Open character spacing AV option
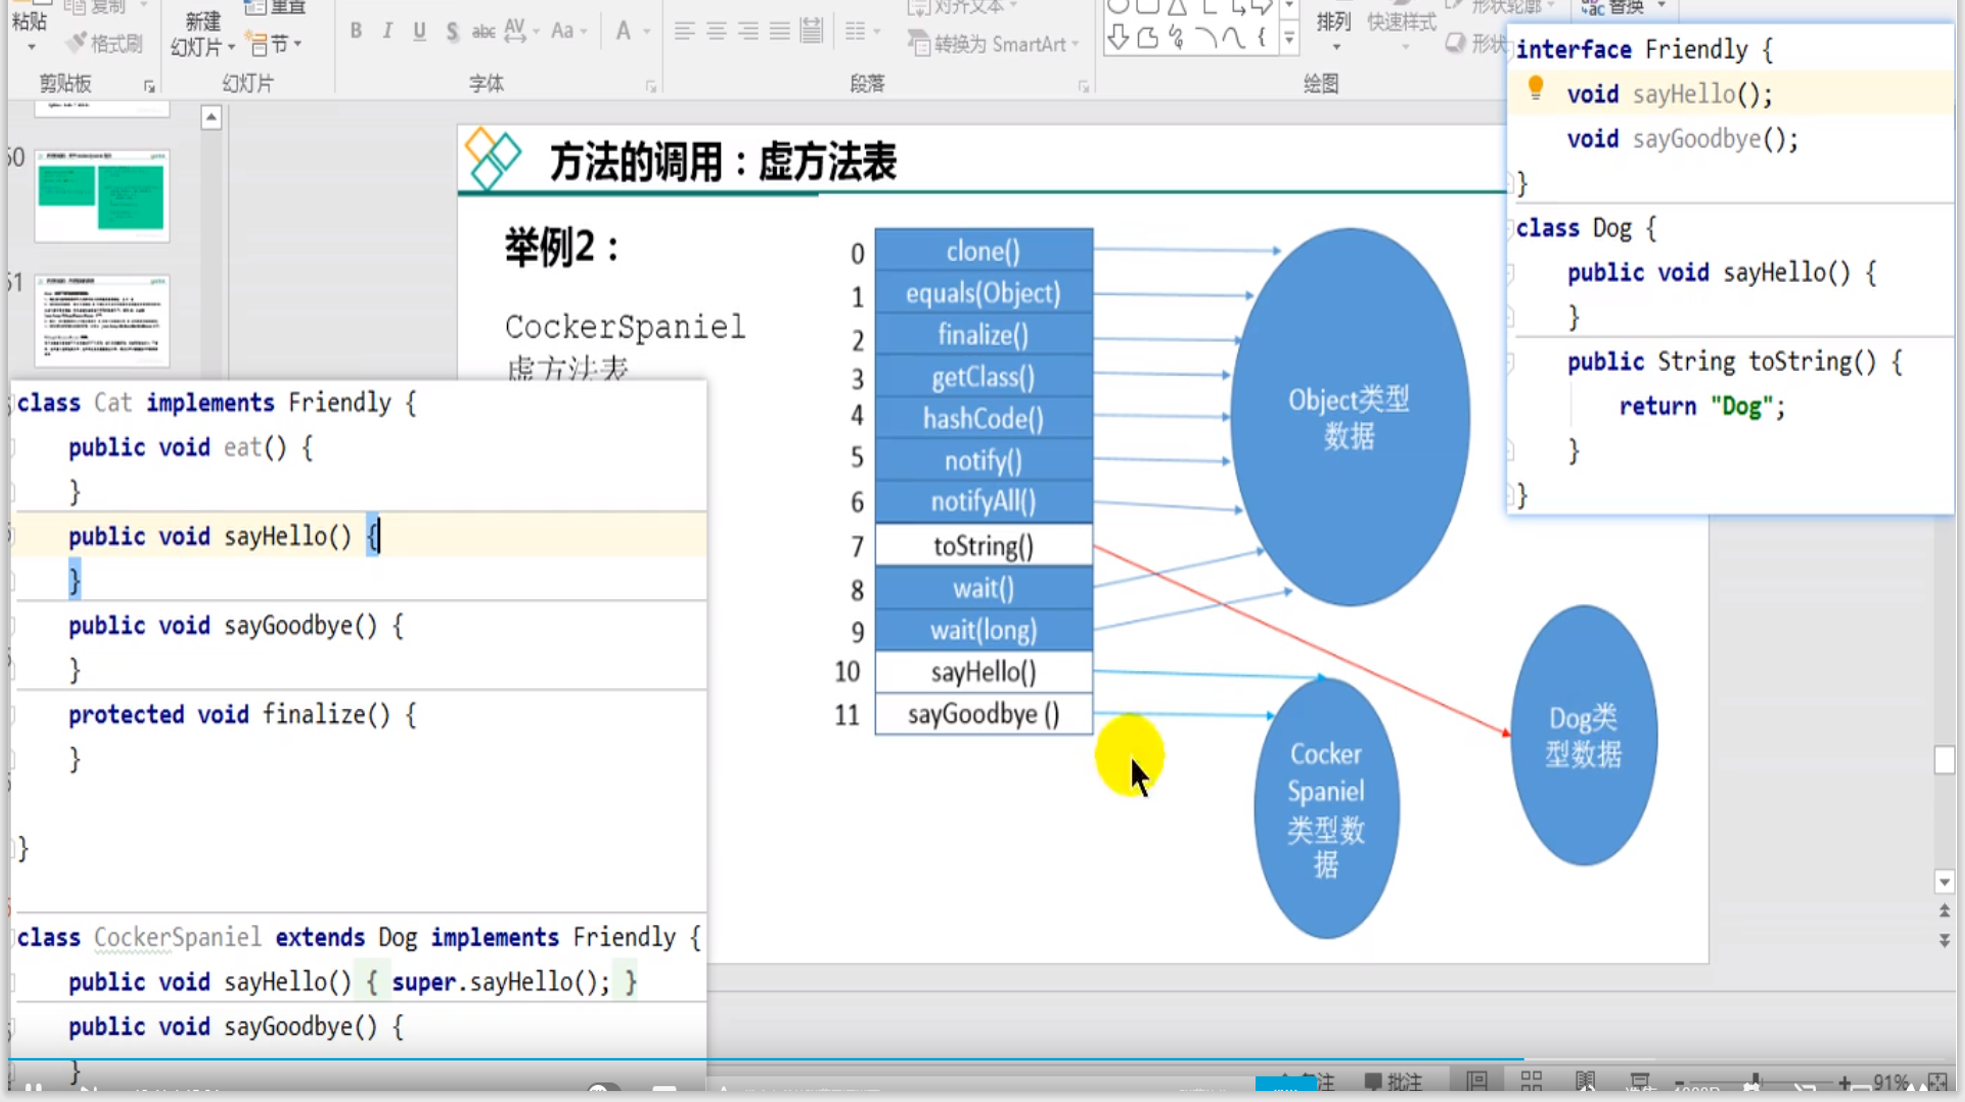The height and width of the screenshot is (1102, 1965). coord(520,31)
